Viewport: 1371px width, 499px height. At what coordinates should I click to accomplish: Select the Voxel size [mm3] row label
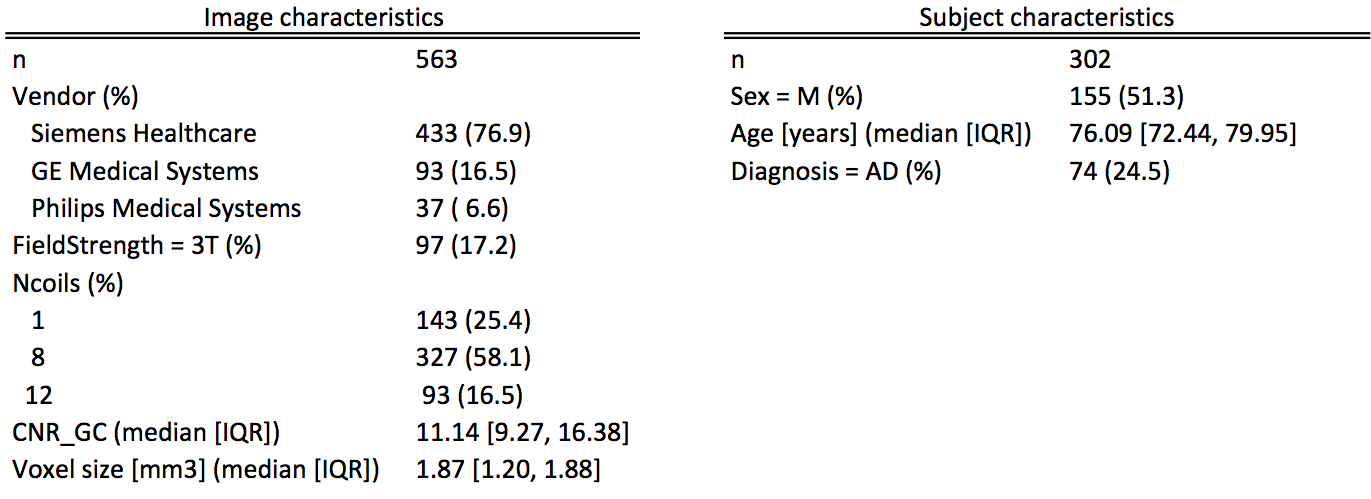196,469
